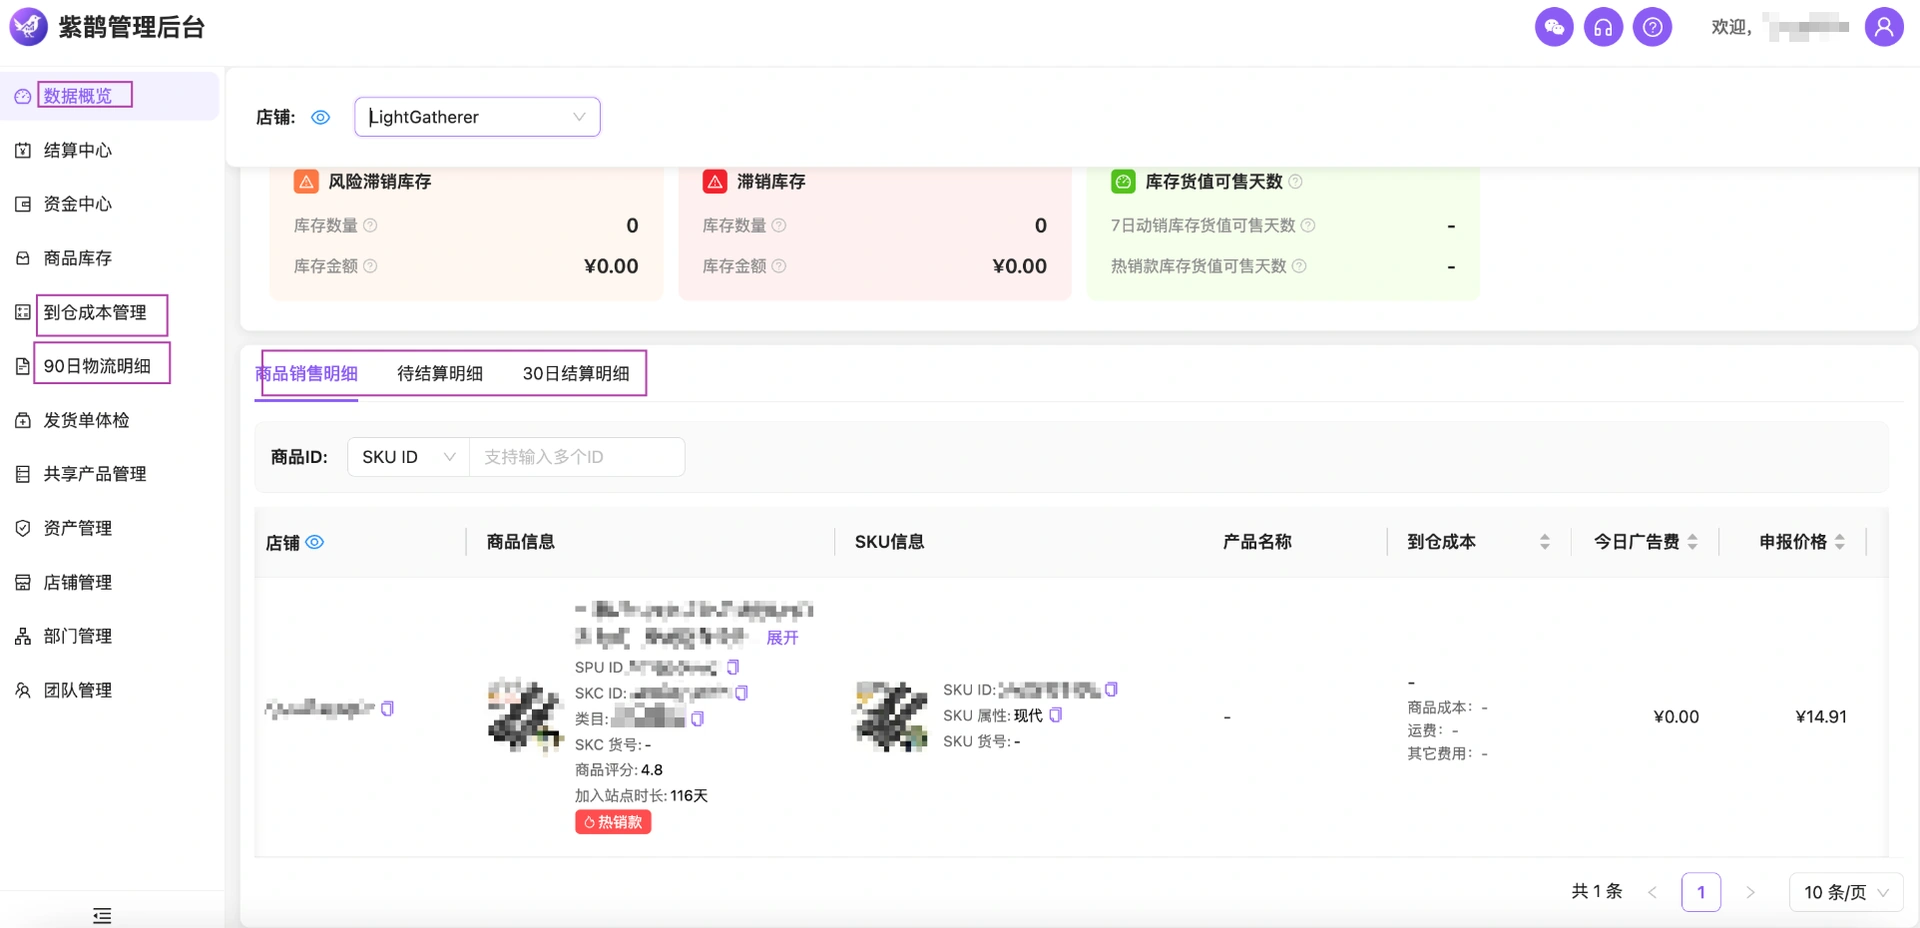Click the help question mark icon
This screenshot has height=928, width=1920.
pos(1652,27)
